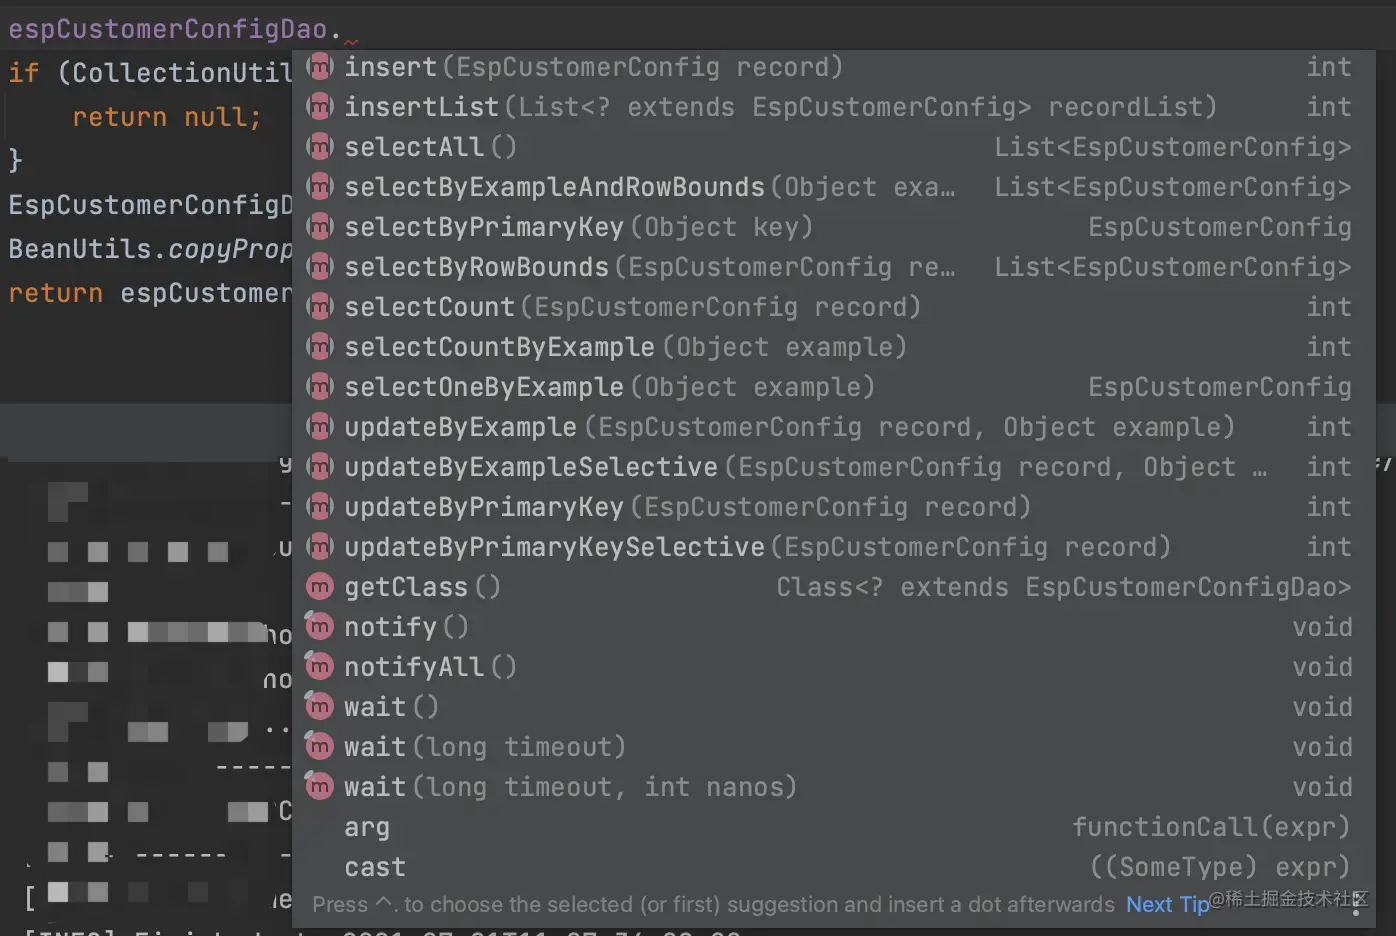Select the no-argument wait() completion
Viewport: 1396px width, 936px height.
coord(833,707)
